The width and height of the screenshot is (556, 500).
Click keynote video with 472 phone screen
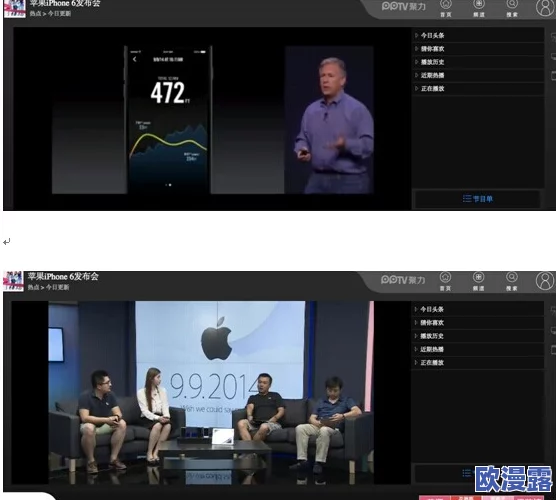[212, 118]
